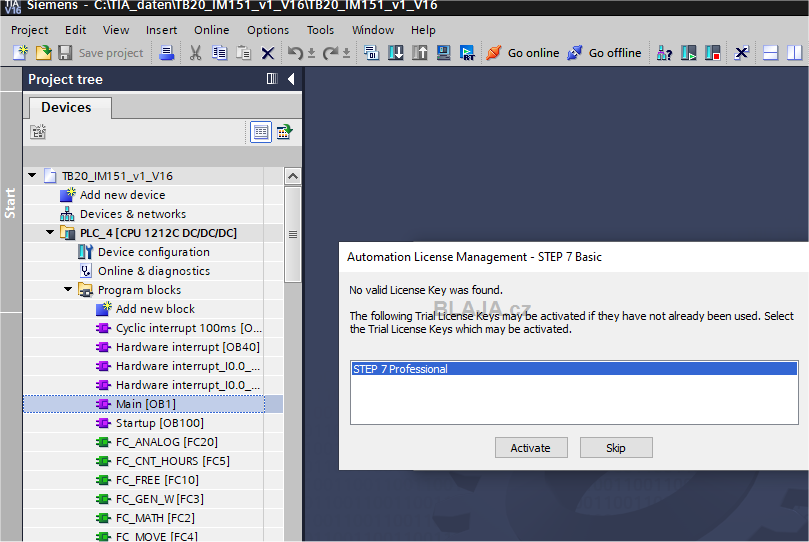809x542 pixels.
Task: Select FC_CNT_HOURS [FC5] block
Action: pyautogui.click(x=173, y=461)
